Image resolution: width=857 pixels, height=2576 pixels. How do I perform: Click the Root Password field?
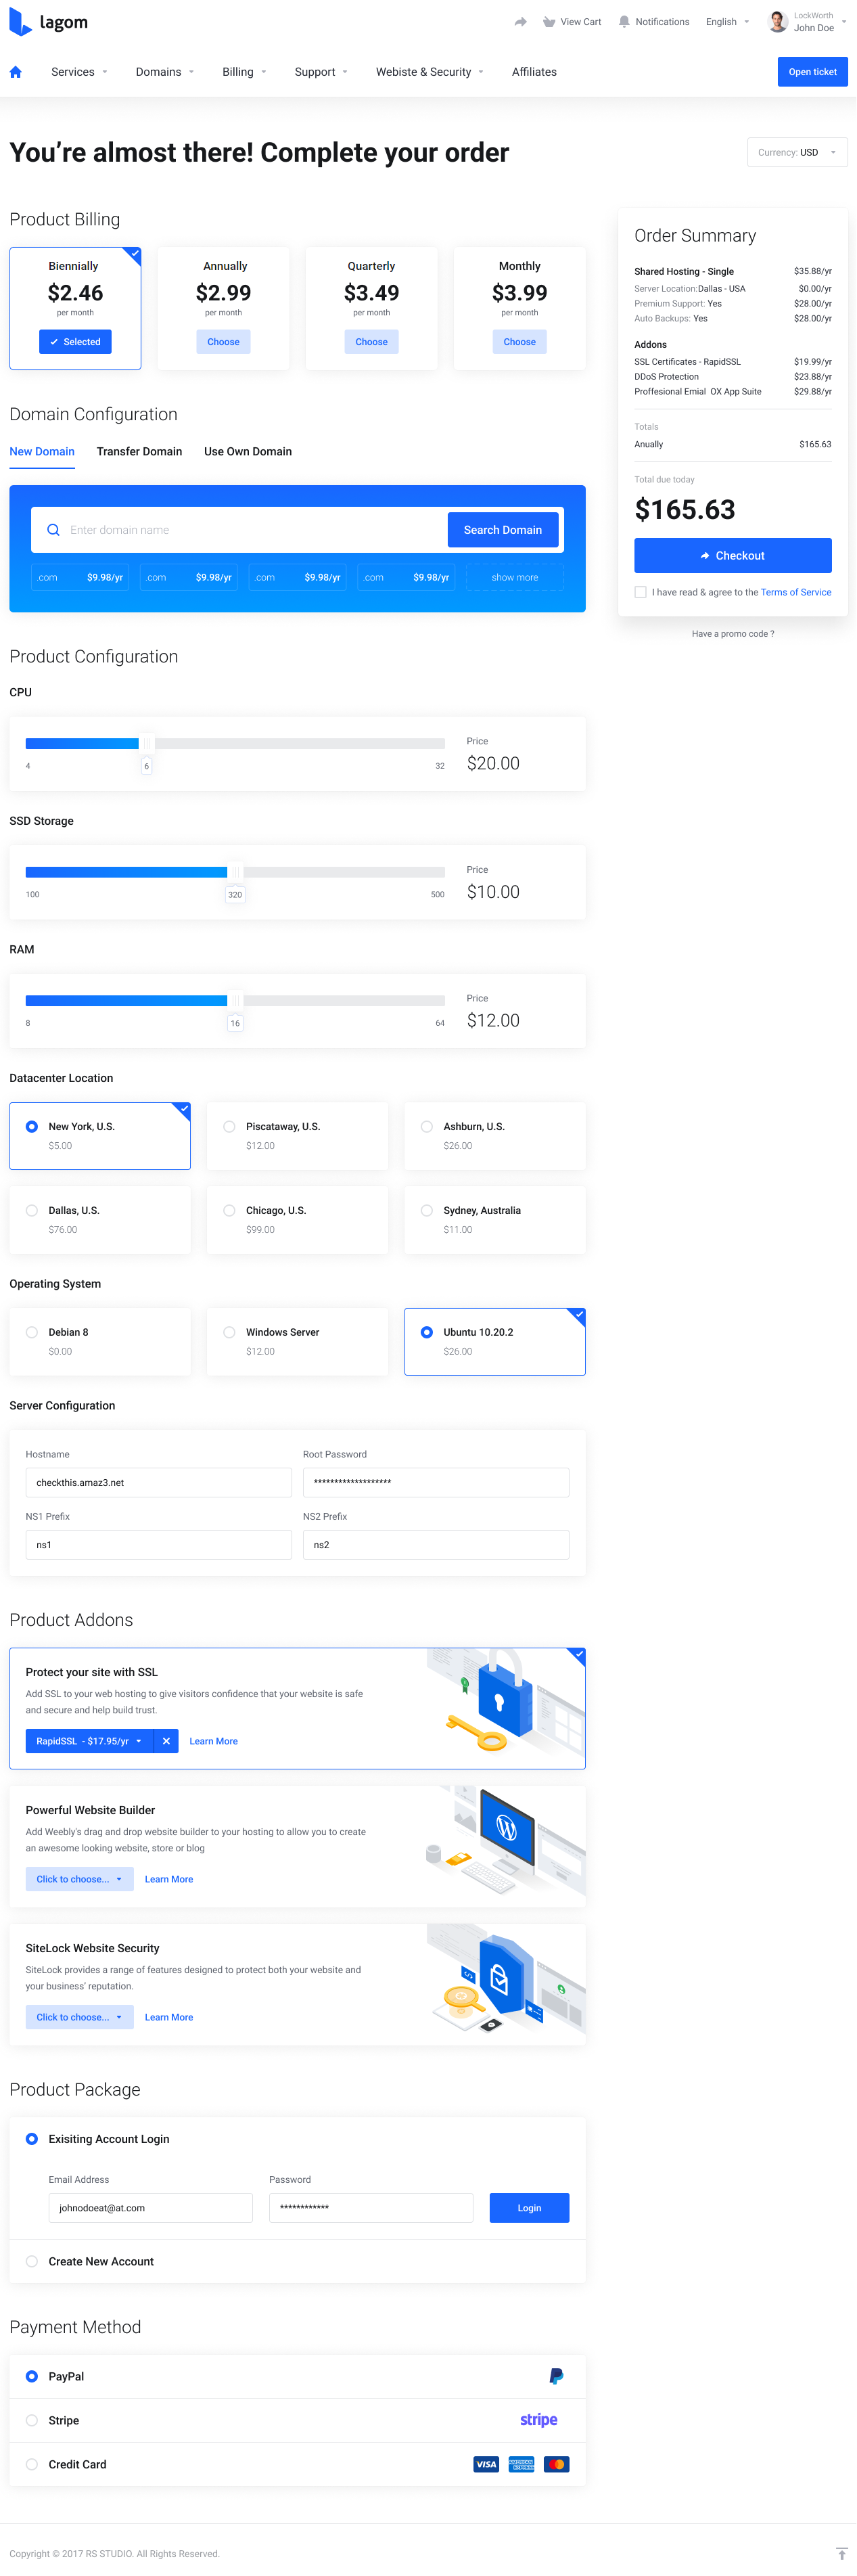pos(436,1482)
